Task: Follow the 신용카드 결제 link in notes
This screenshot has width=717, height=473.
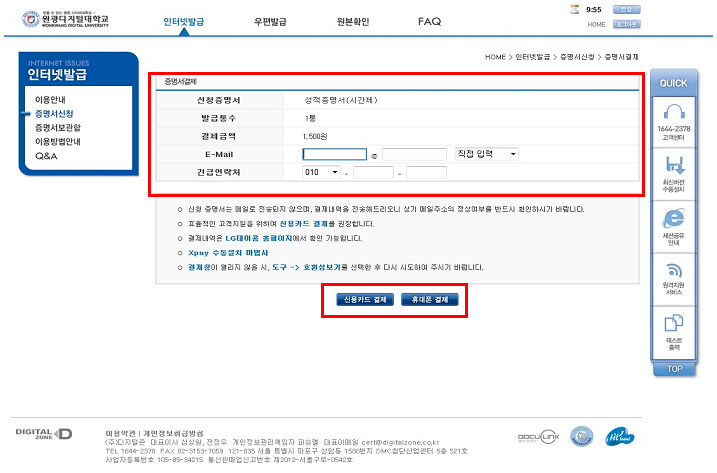Action: 304,224
